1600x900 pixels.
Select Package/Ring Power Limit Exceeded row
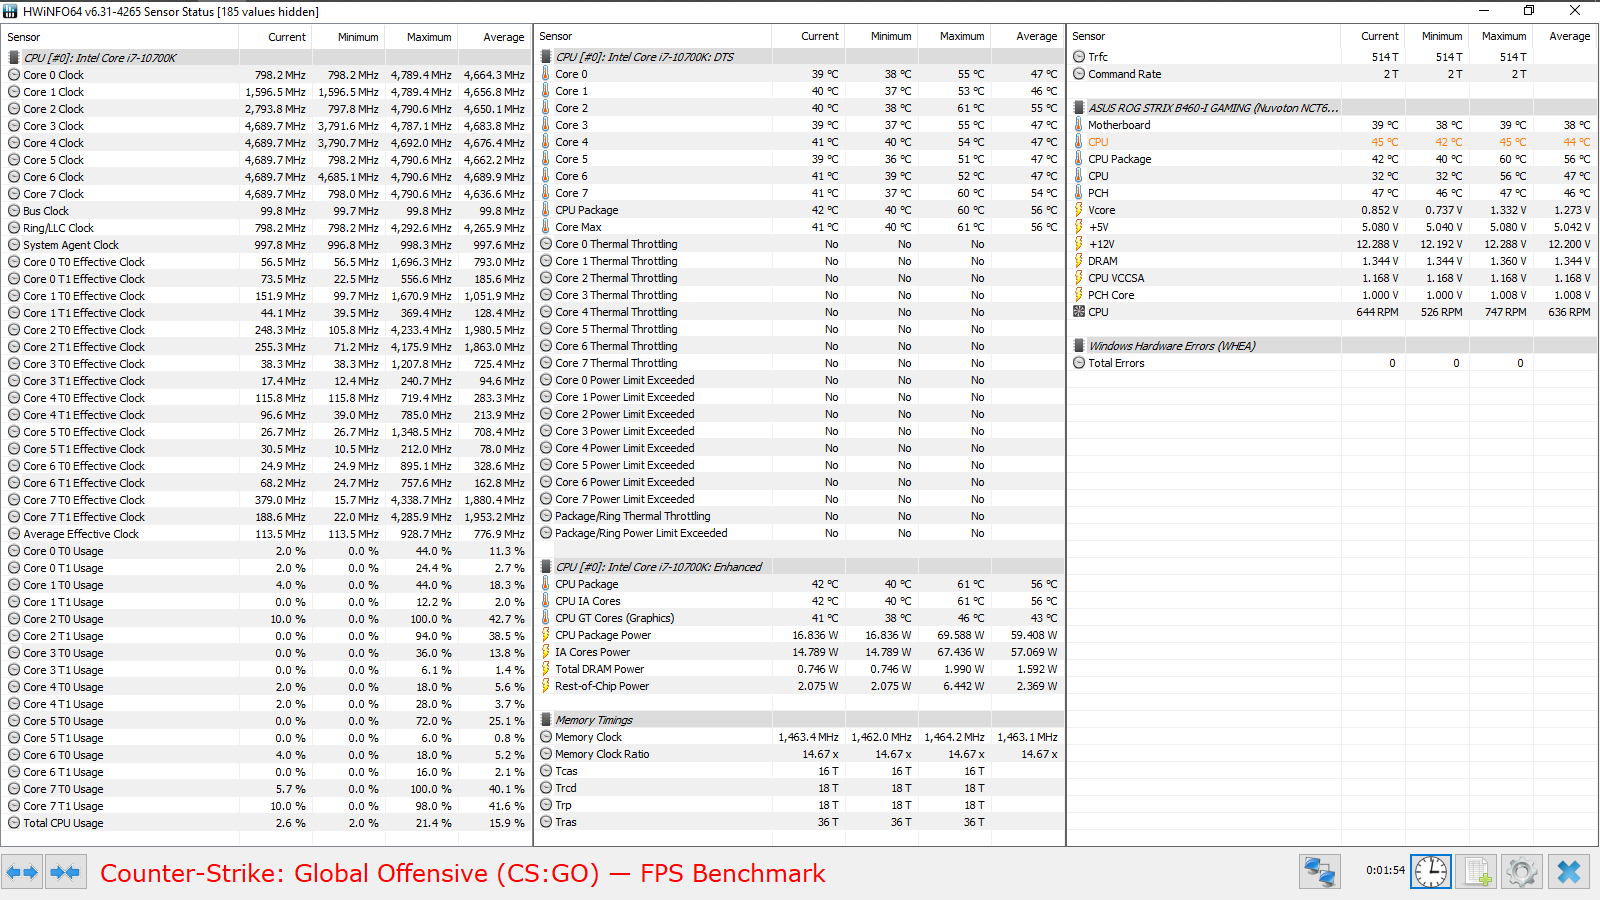click(800, 533)
